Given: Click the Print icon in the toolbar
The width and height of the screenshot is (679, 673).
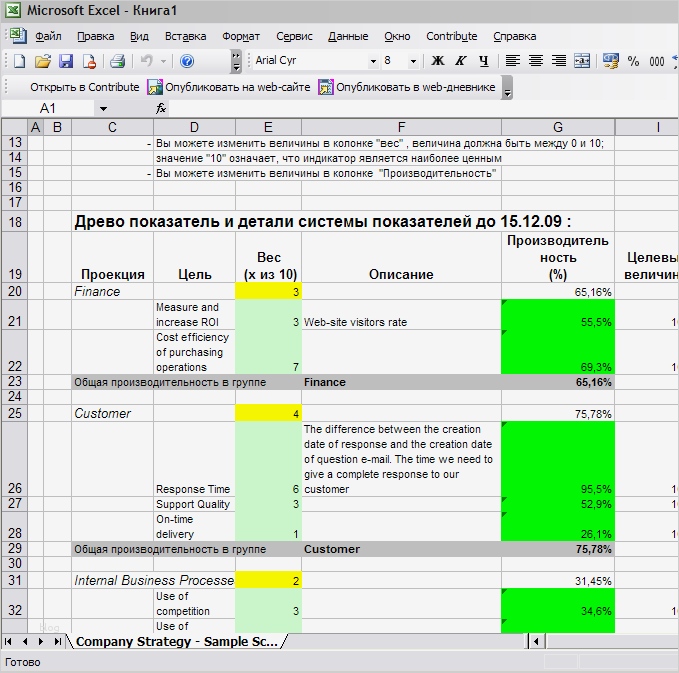Looking at the screenshot, I should (117, 61).
